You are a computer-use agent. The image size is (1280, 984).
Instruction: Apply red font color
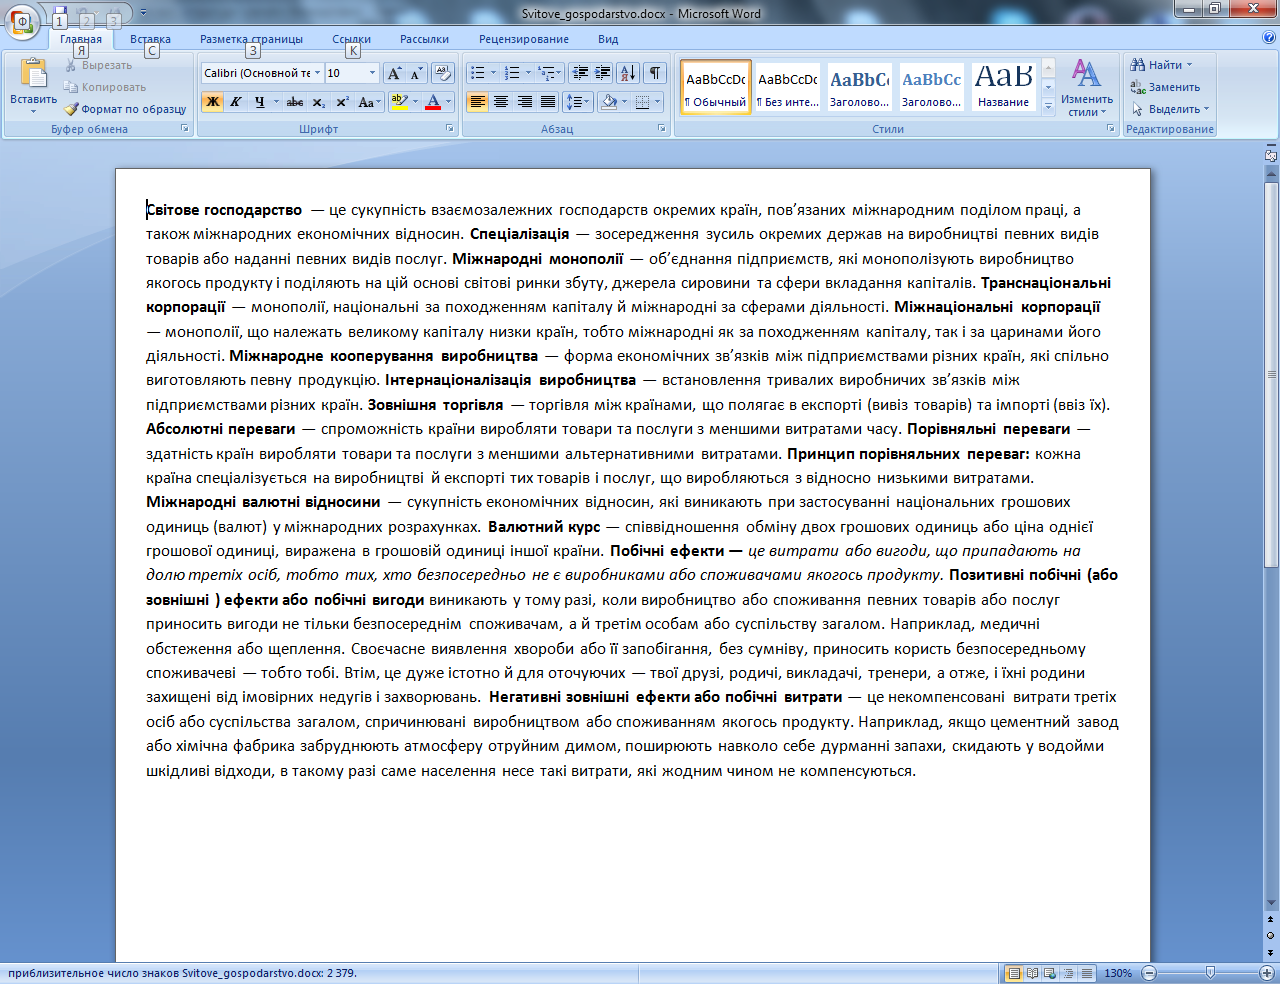pos(433,102)
